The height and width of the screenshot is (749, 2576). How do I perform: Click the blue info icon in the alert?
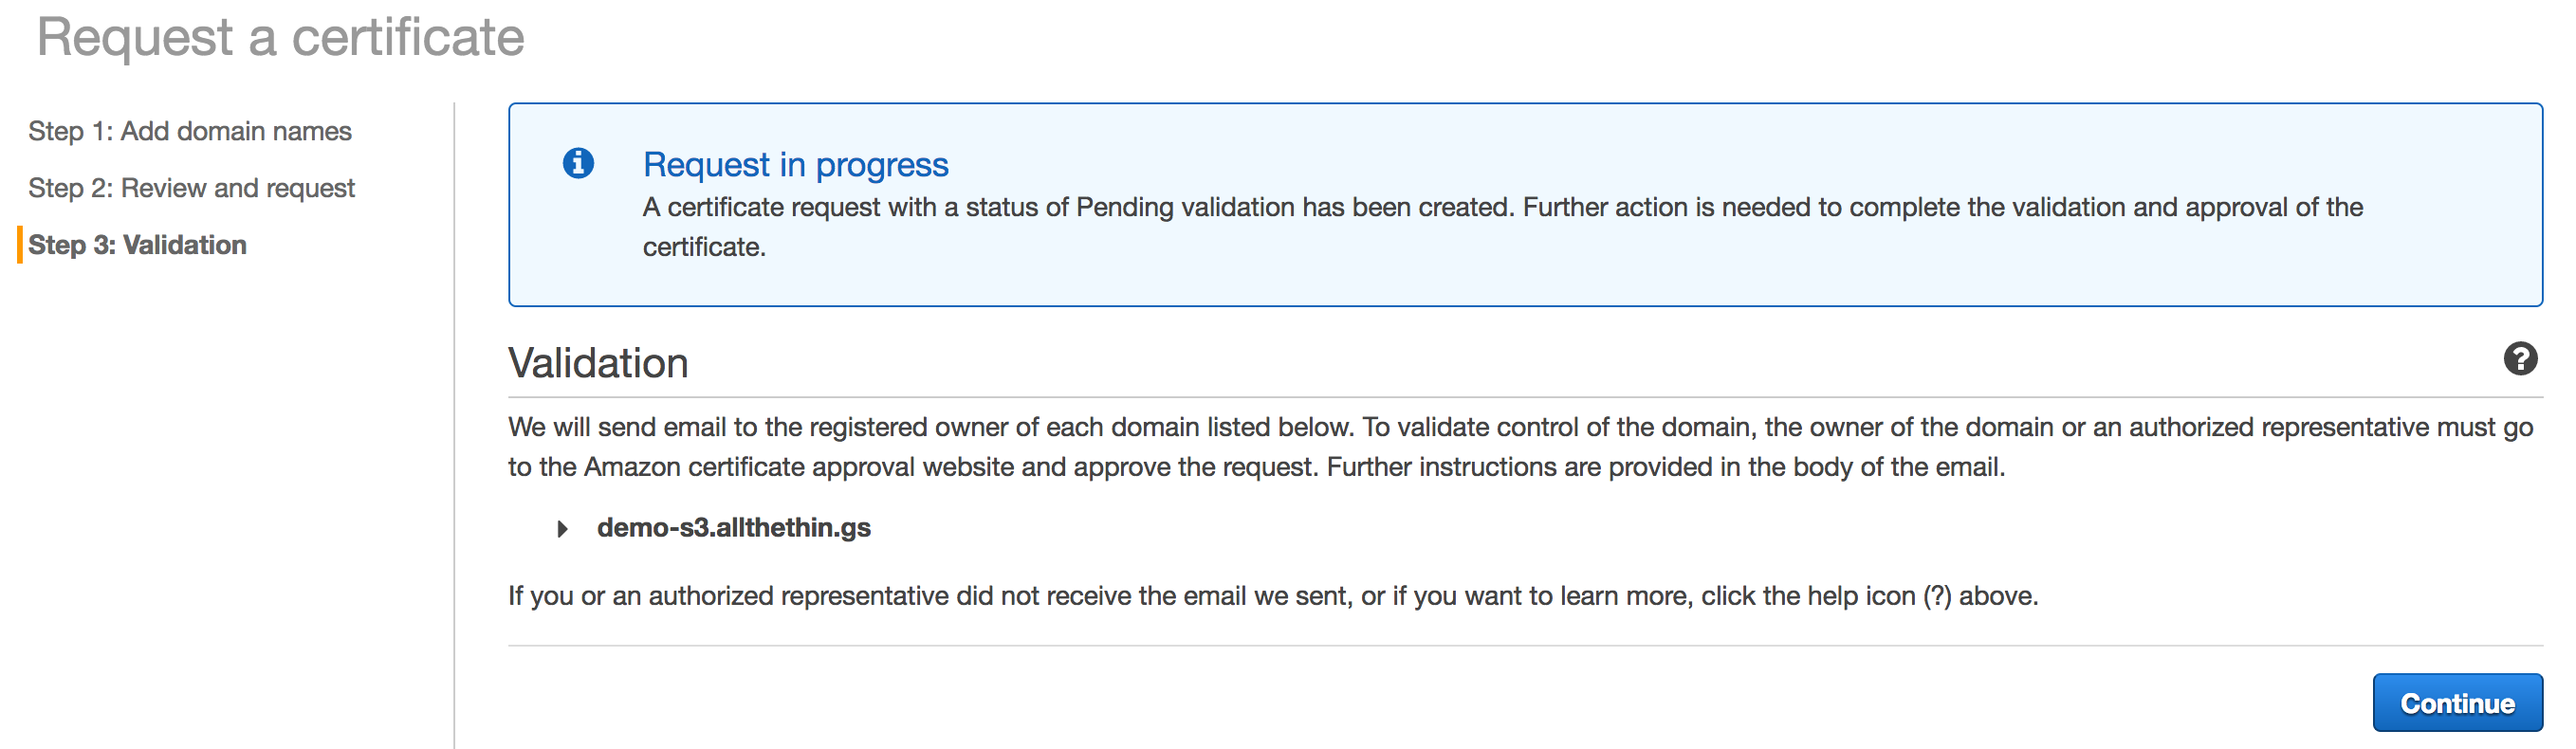[x=578, y=163]
